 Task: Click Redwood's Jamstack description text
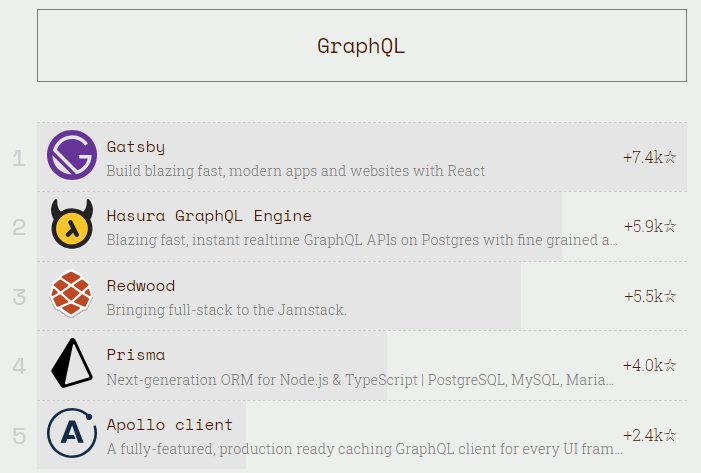[x=226, y=310]
